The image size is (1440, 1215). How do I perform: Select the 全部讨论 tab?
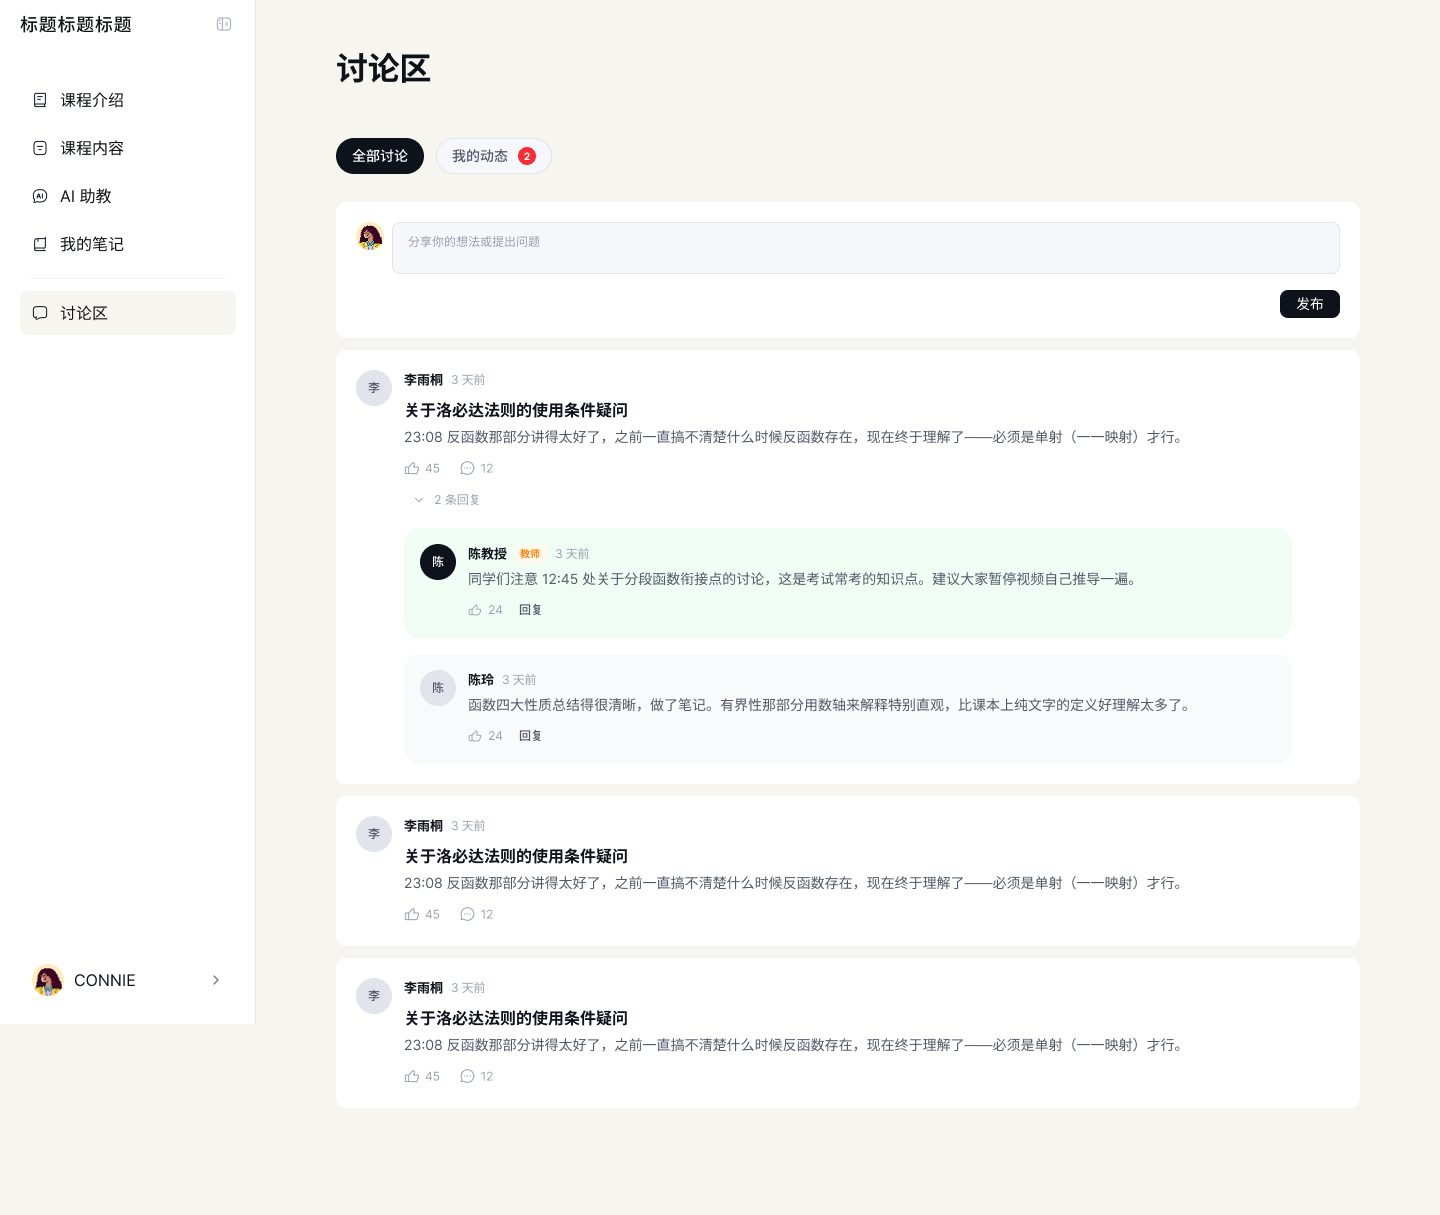point(380,156)
